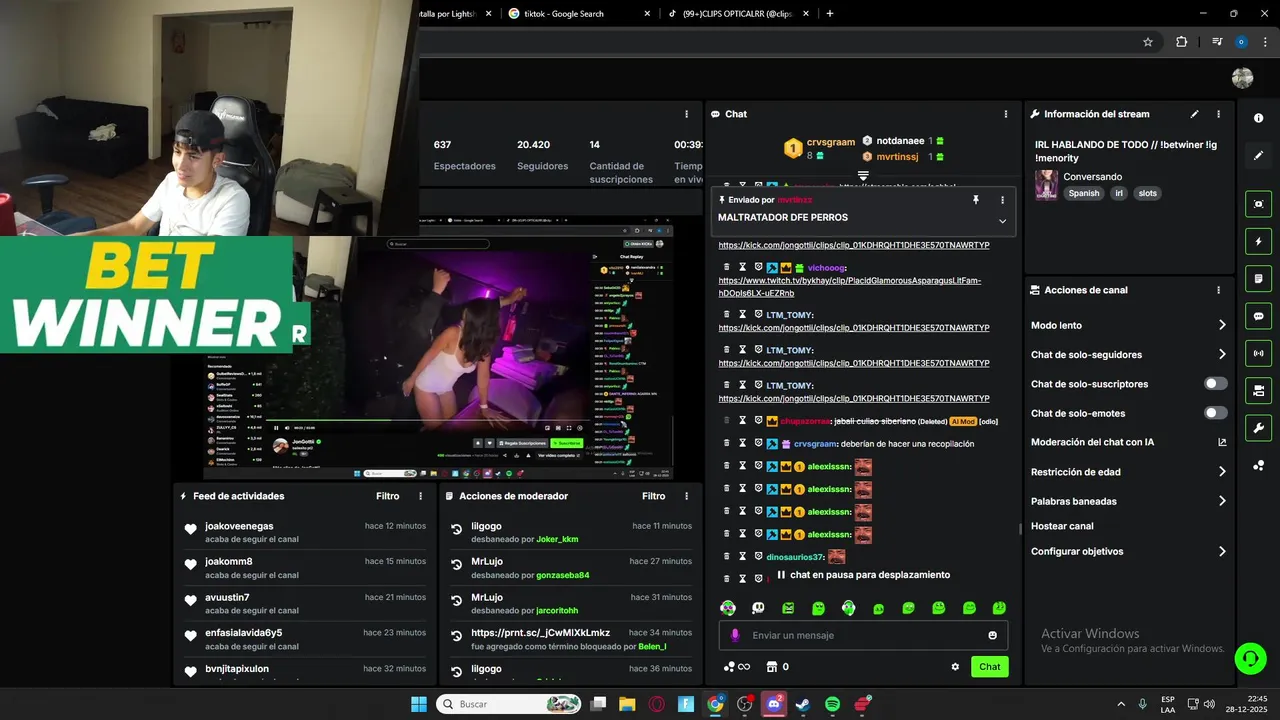Click Hostear canal option
This screenshot has height=720, width=1280.
click(1062, 526)
